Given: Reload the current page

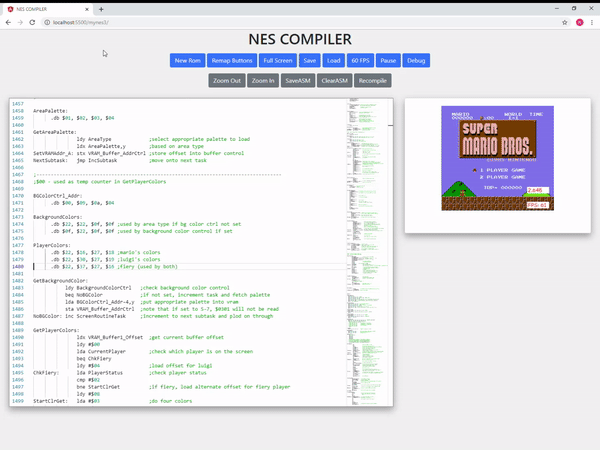Looking at the screenshot, I should [x=32, y=22].
